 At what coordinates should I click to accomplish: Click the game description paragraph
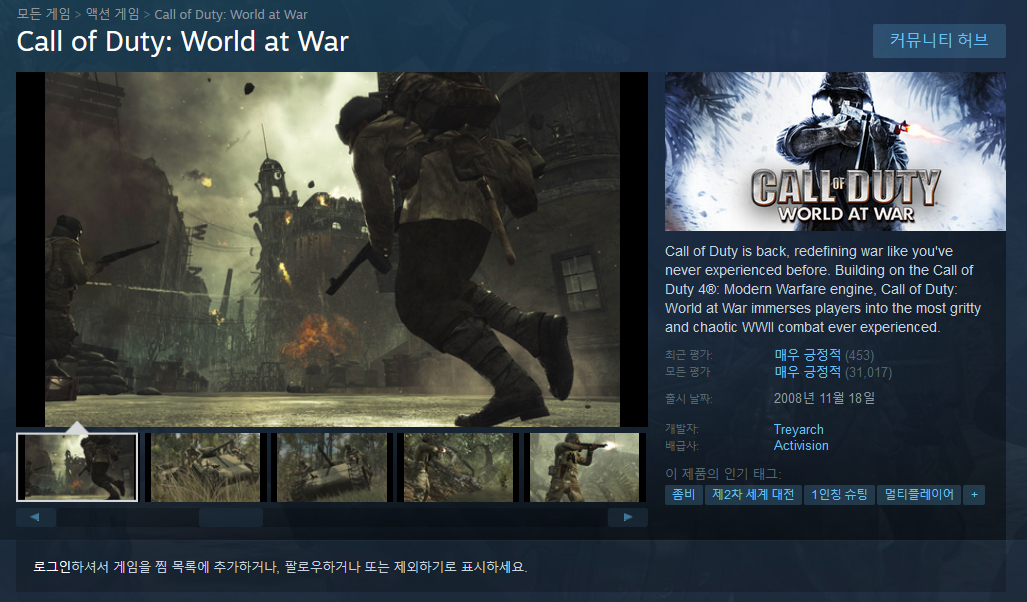click(823, 289)
